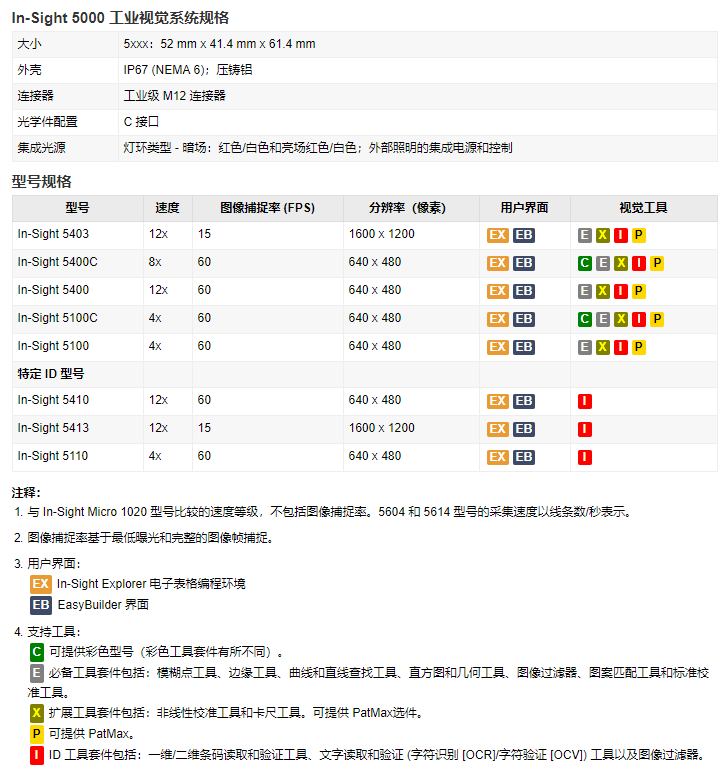
Task: Select the In-Sight 5413 model name
Action: 53,428
